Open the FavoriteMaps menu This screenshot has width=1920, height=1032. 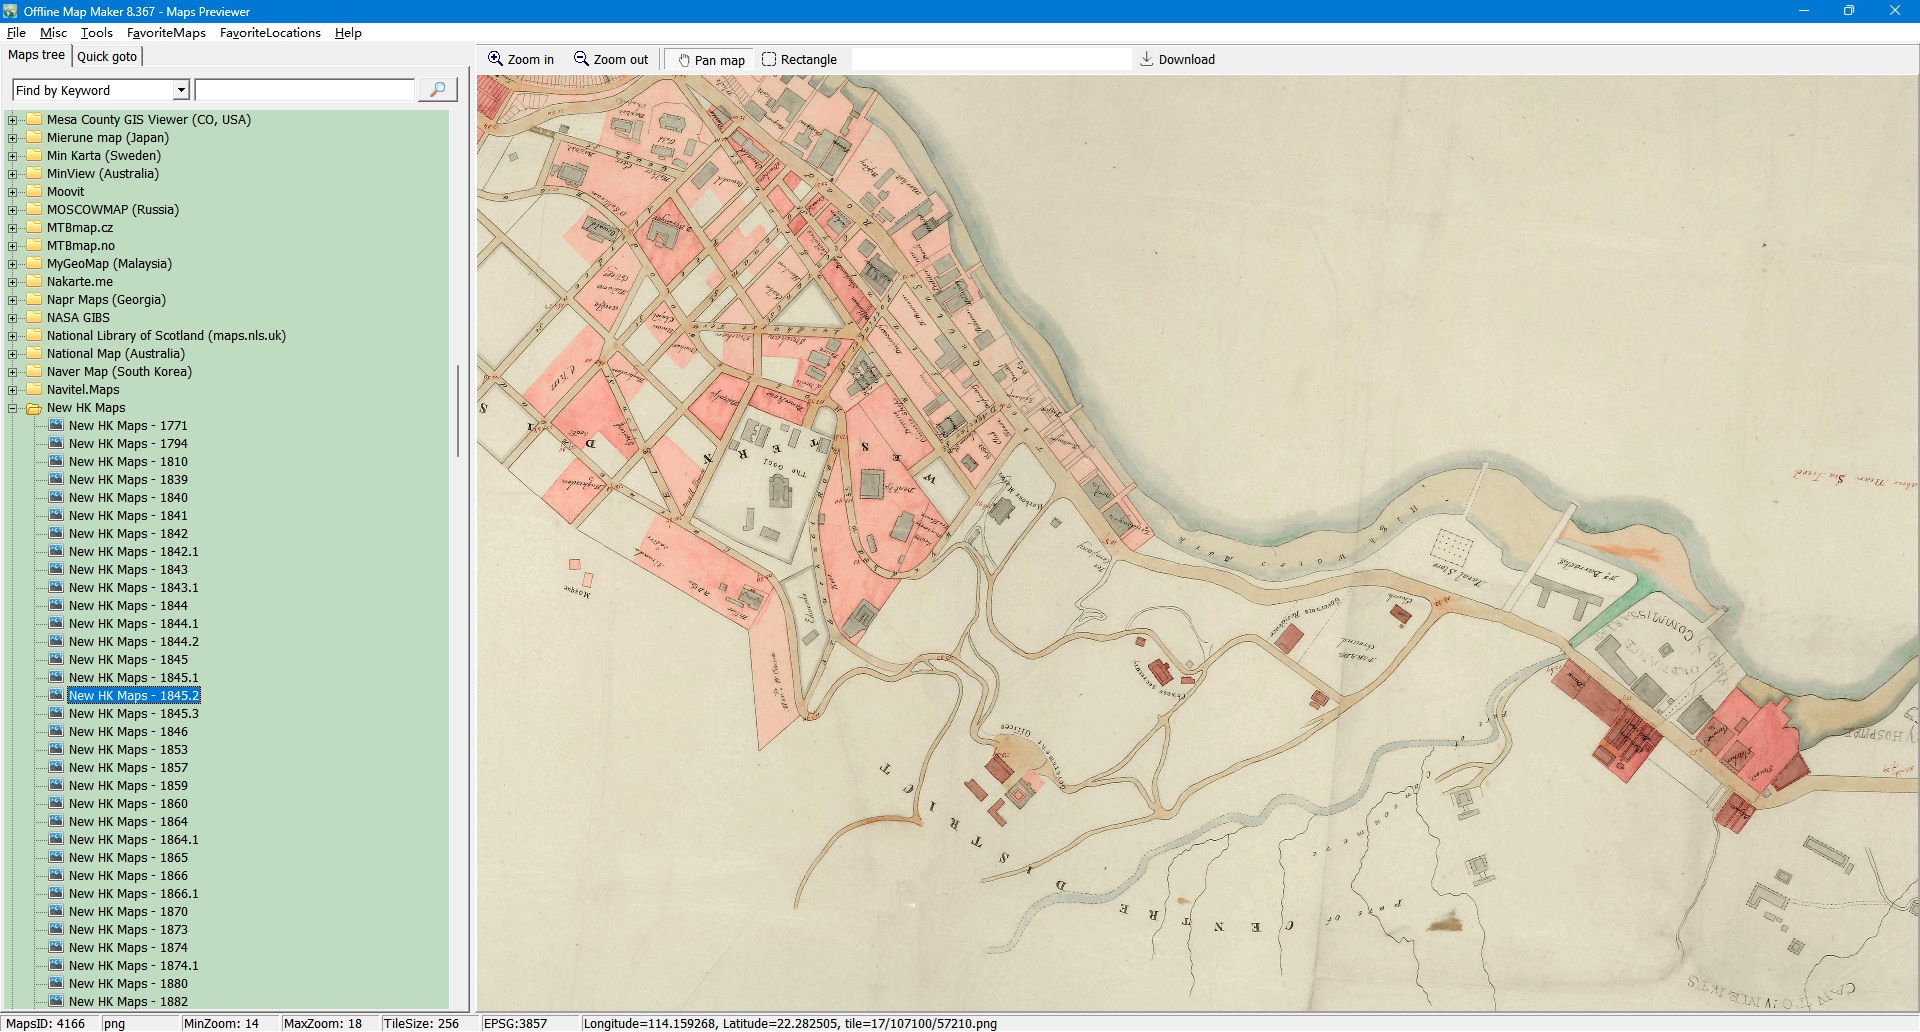(166, 33)
